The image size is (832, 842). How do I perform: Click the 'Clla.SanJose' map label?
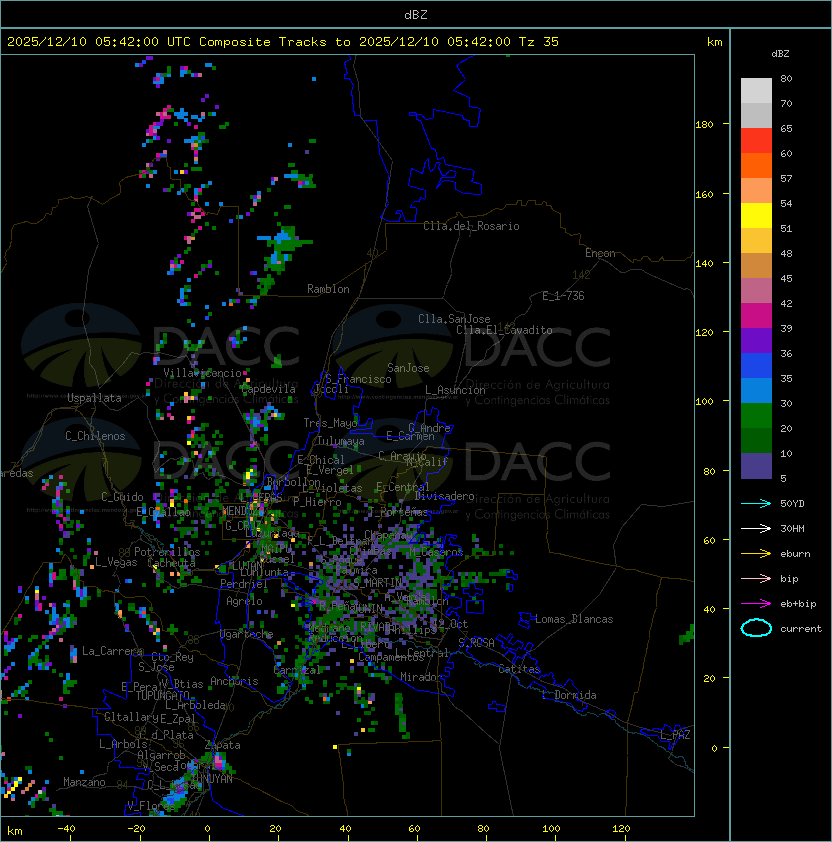click(x=454, y=319)
